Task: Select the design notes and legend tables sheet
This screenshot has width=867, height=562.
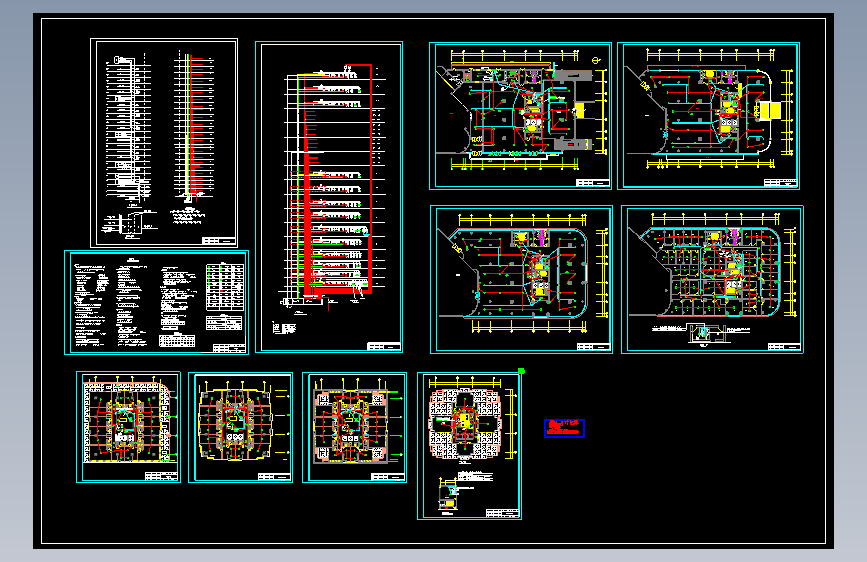Action: (x=156, y=303)
